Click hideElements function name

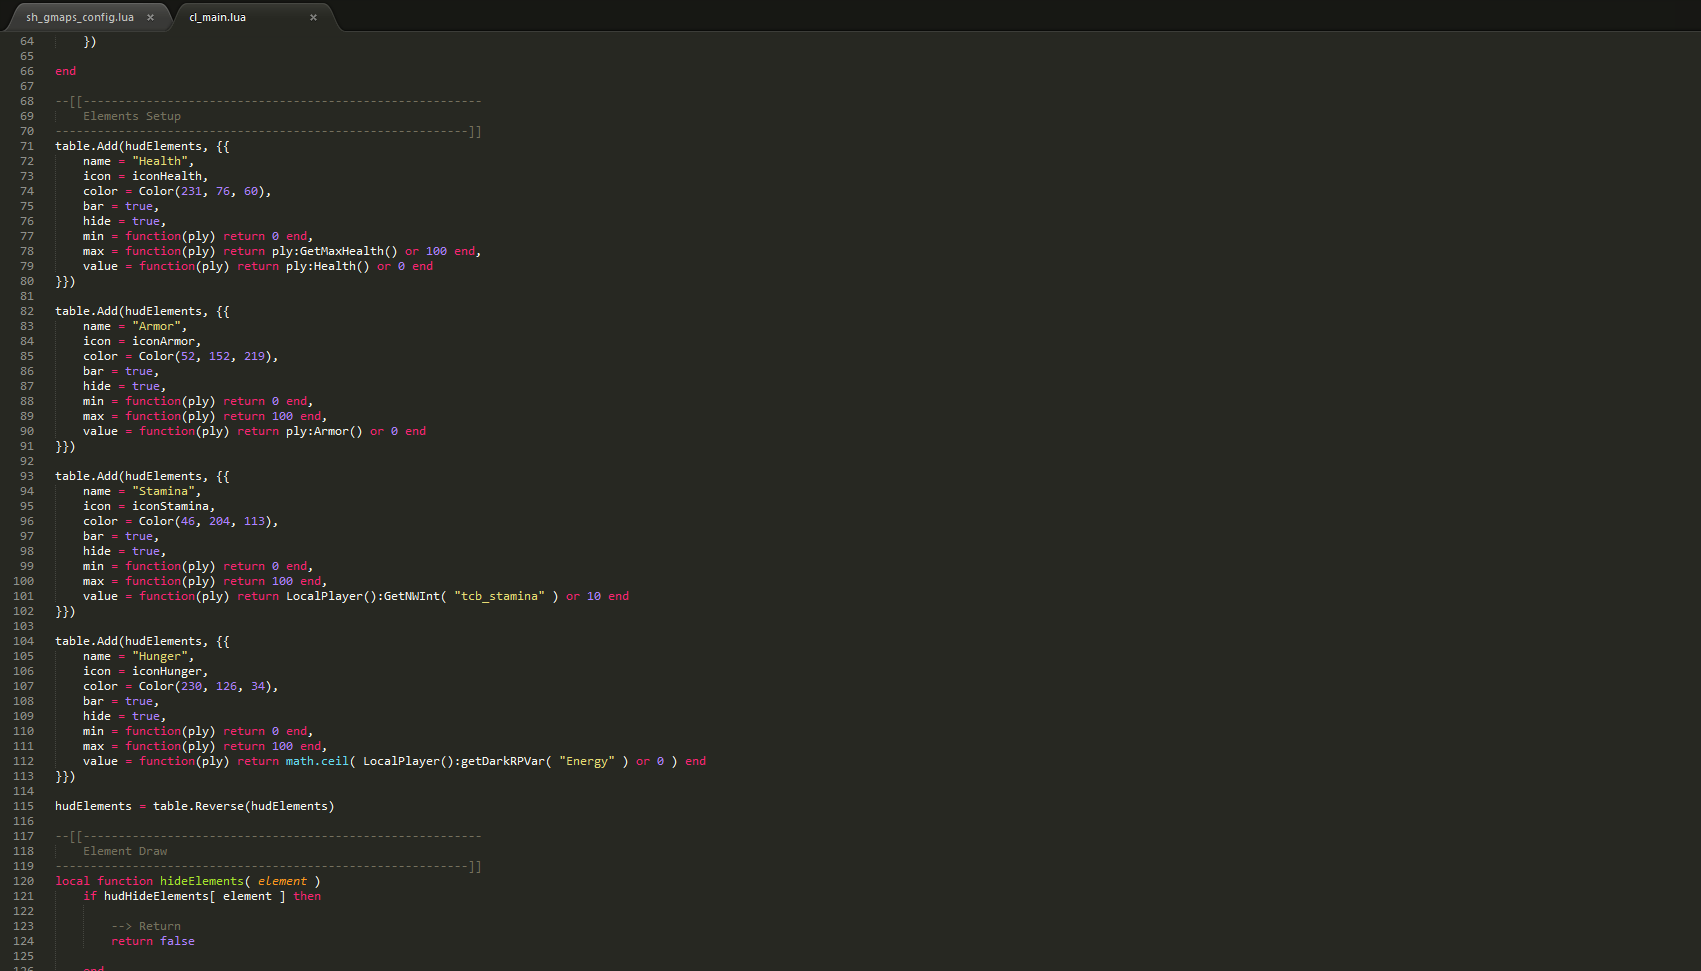click(202, 881)
